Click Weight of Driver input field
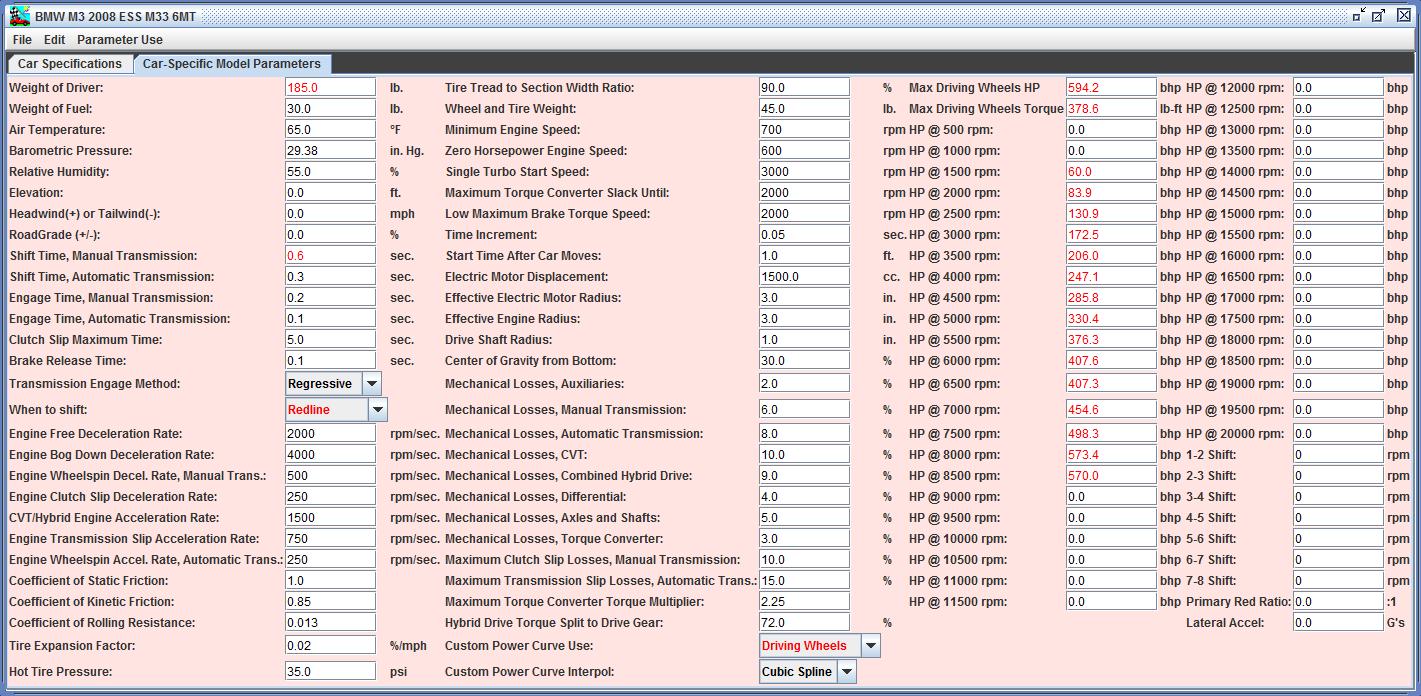1421x696 pixels. point(330,88)
